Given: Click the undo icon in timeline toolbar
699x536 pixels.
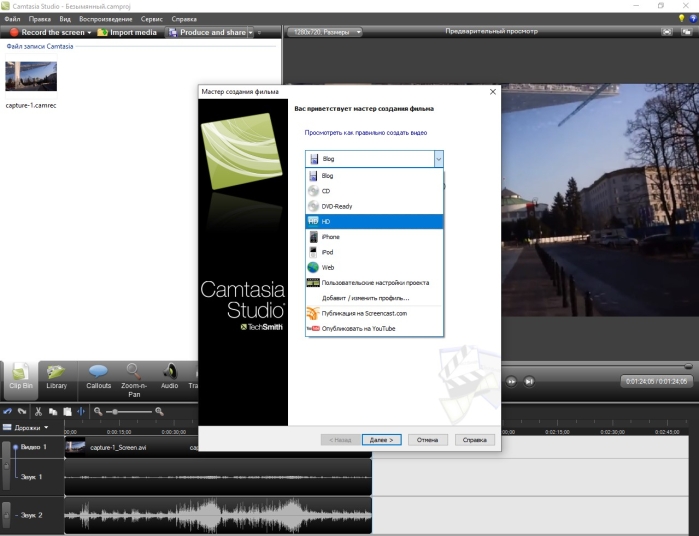Looking at the screenshot, I should 8,411.
